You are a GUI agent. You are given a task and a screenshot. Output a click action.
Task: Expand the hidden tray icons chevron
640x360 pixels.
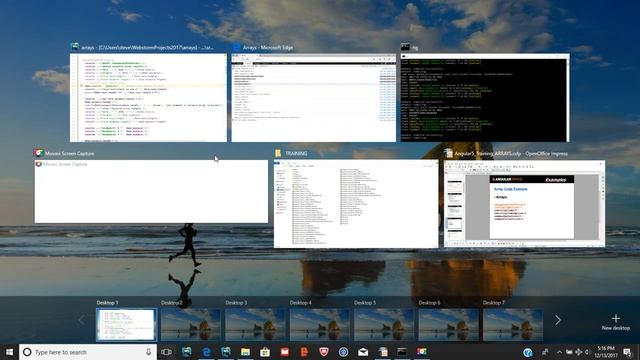click(559, 352)
